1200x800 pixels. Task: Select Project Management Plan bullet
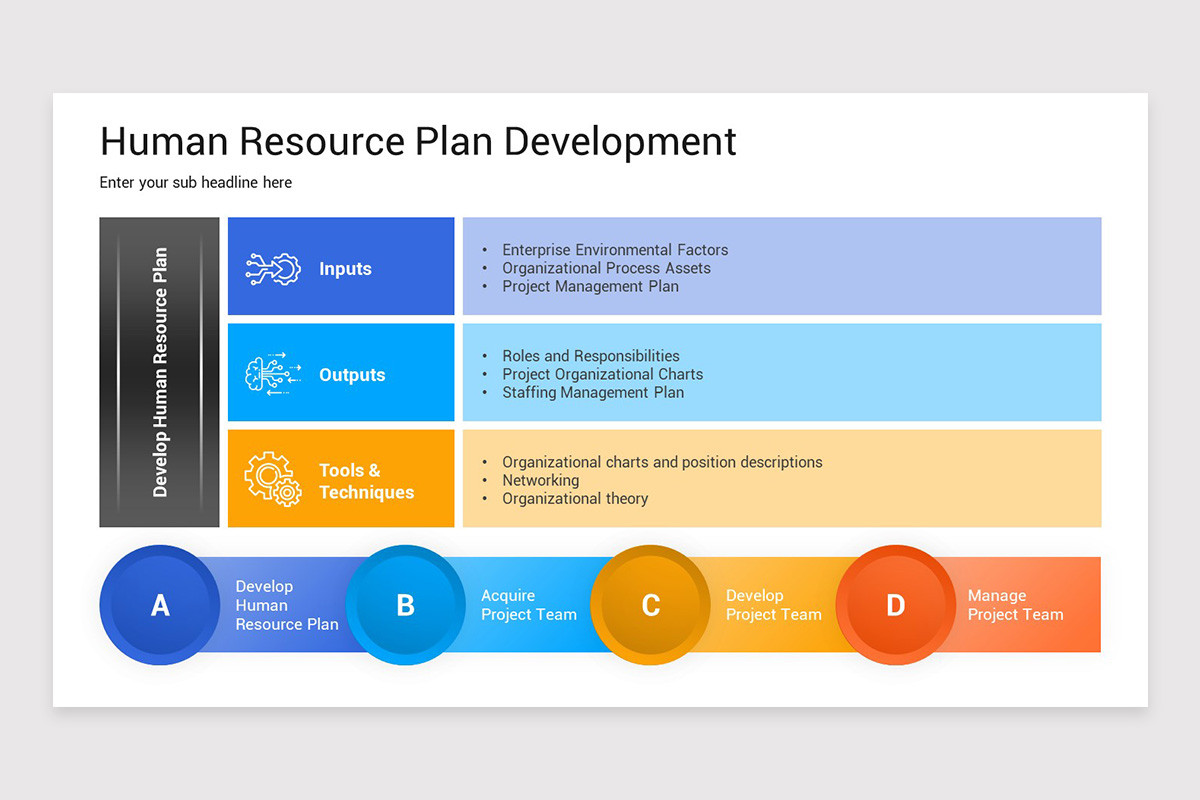click(x=590, y=286)
